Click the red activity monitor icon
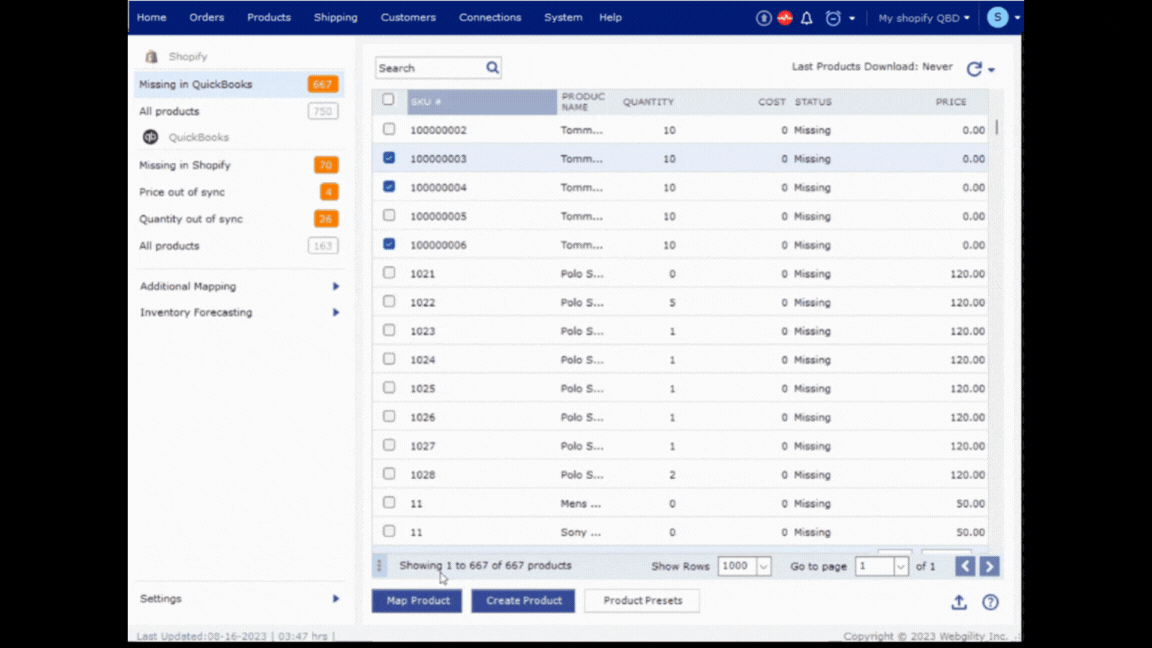Image resolution: width=1152 pixels, height=648 pixels. (x=785, y=18)
